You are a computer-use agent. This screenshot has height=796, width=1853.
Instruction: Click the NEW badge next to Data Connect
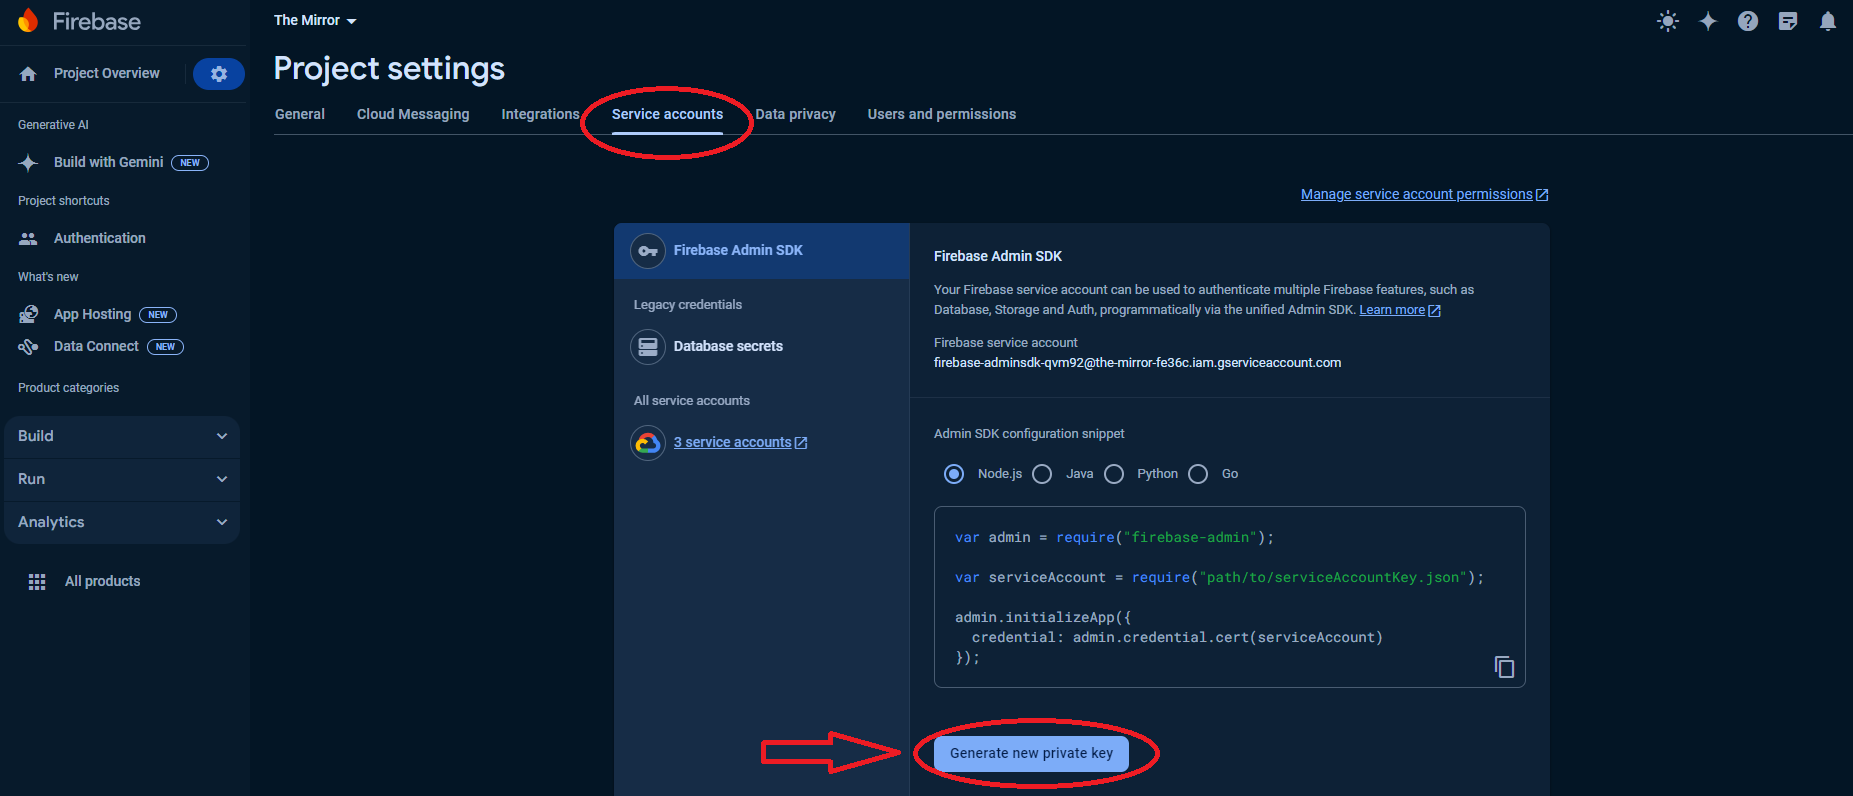click(165, 347)
